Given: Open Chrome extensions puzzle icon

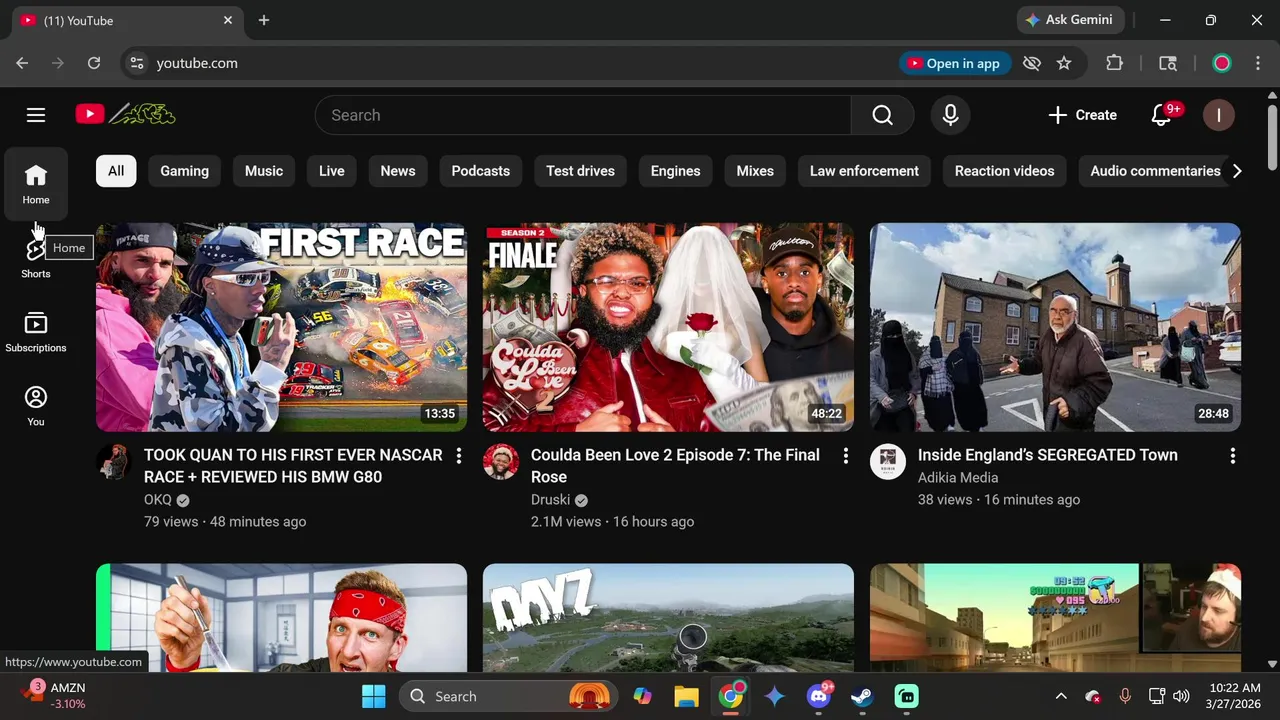Looking at the screenshot, I should [1114, 63].
